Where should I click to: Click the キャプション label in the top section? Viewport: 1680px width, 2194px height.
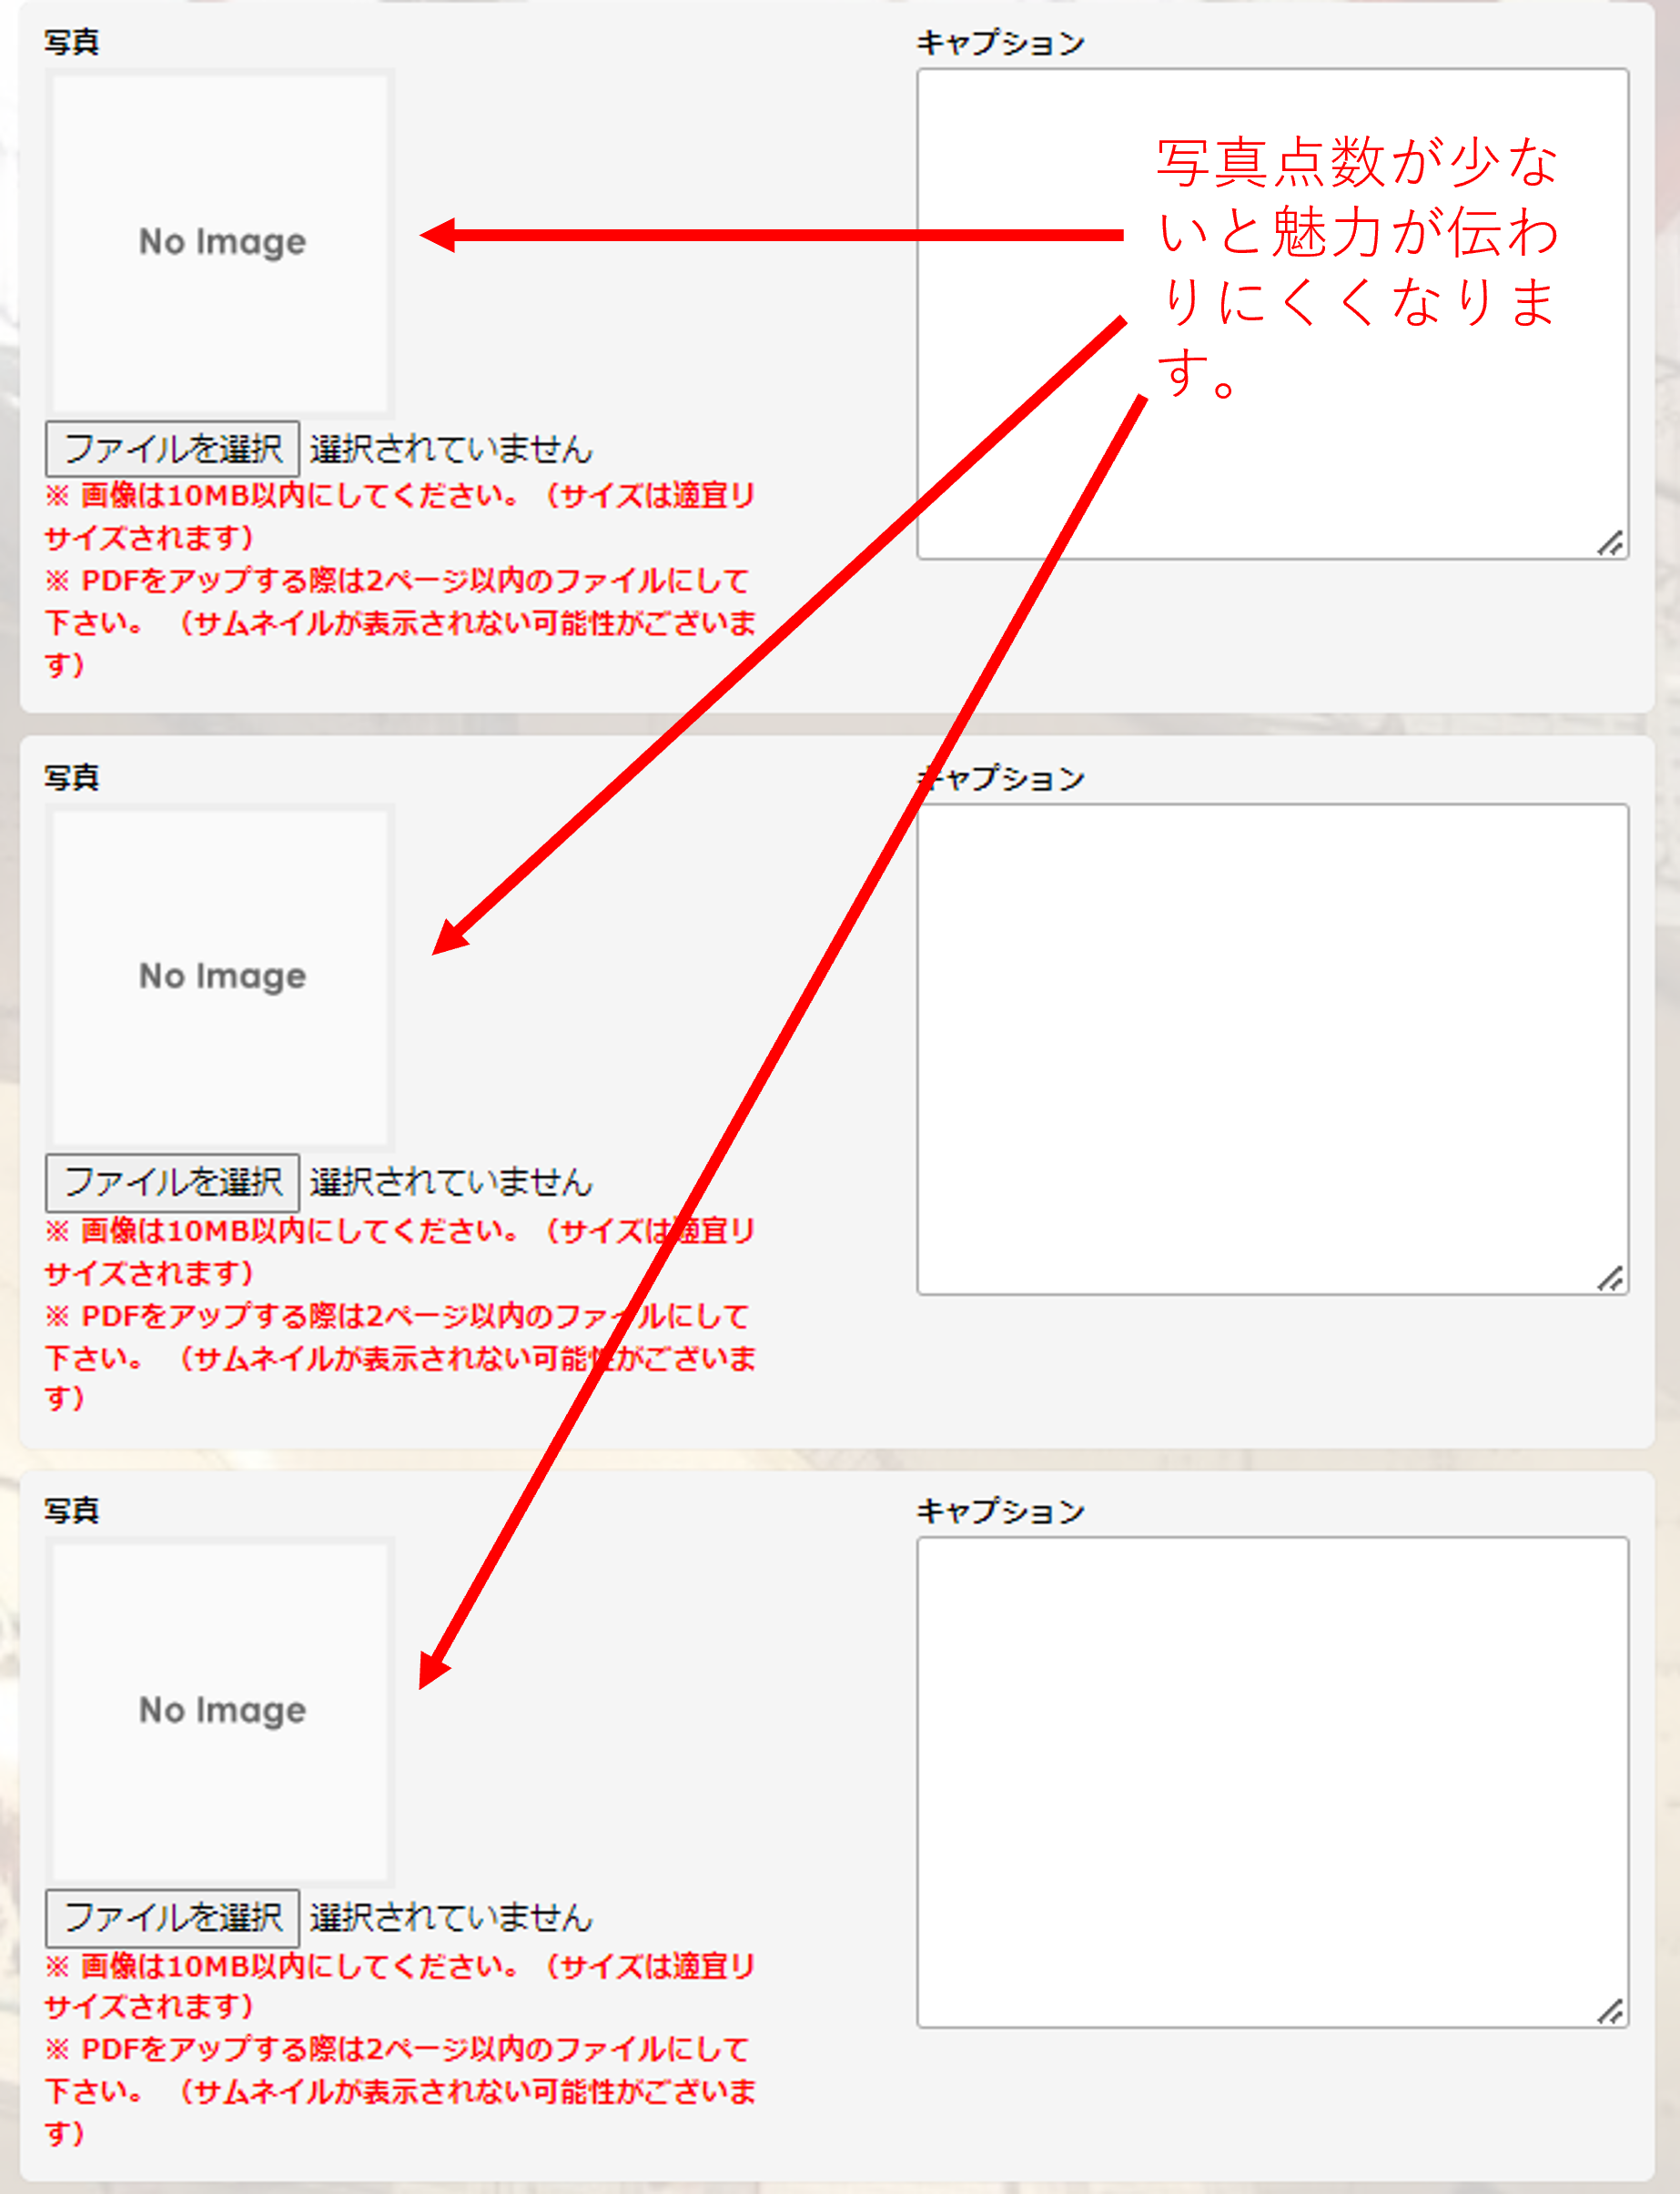click(x=1000, y=43)
